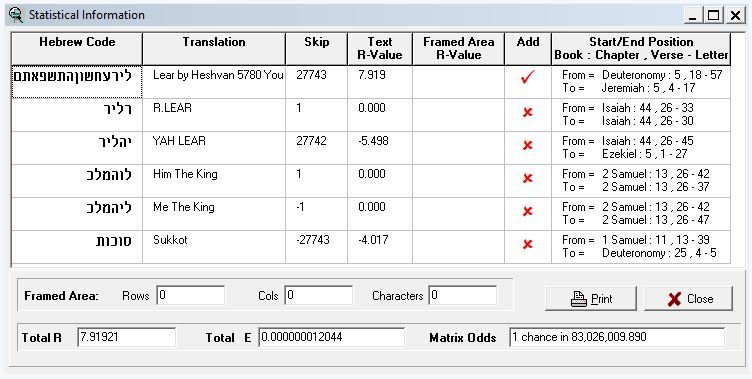Toggle the red checkmark for Lear by Heshvan
This screenshot has height=379, width=752.
pos(528,77)
